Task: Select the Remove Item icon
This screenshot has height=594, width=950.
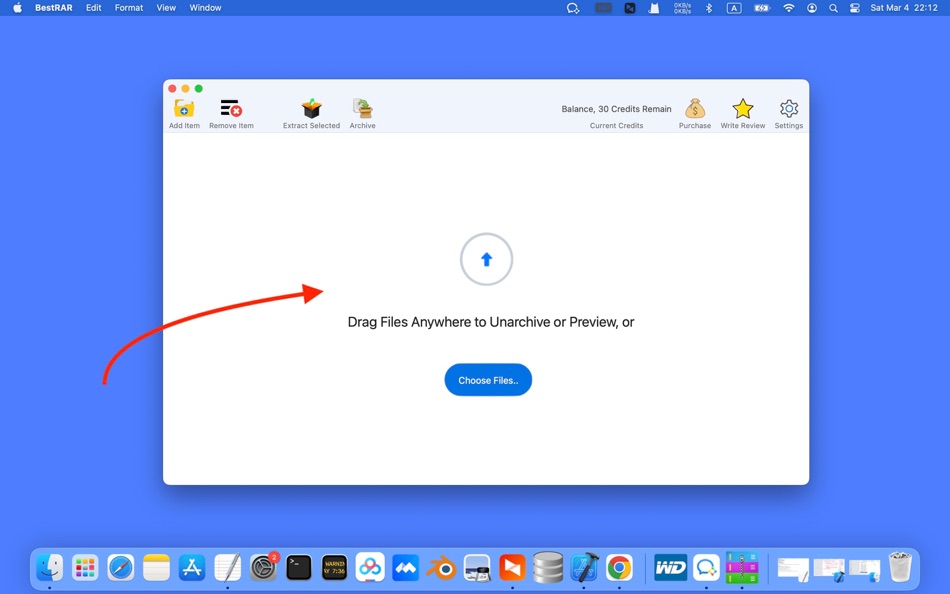Action: click(x=231, y=110)
